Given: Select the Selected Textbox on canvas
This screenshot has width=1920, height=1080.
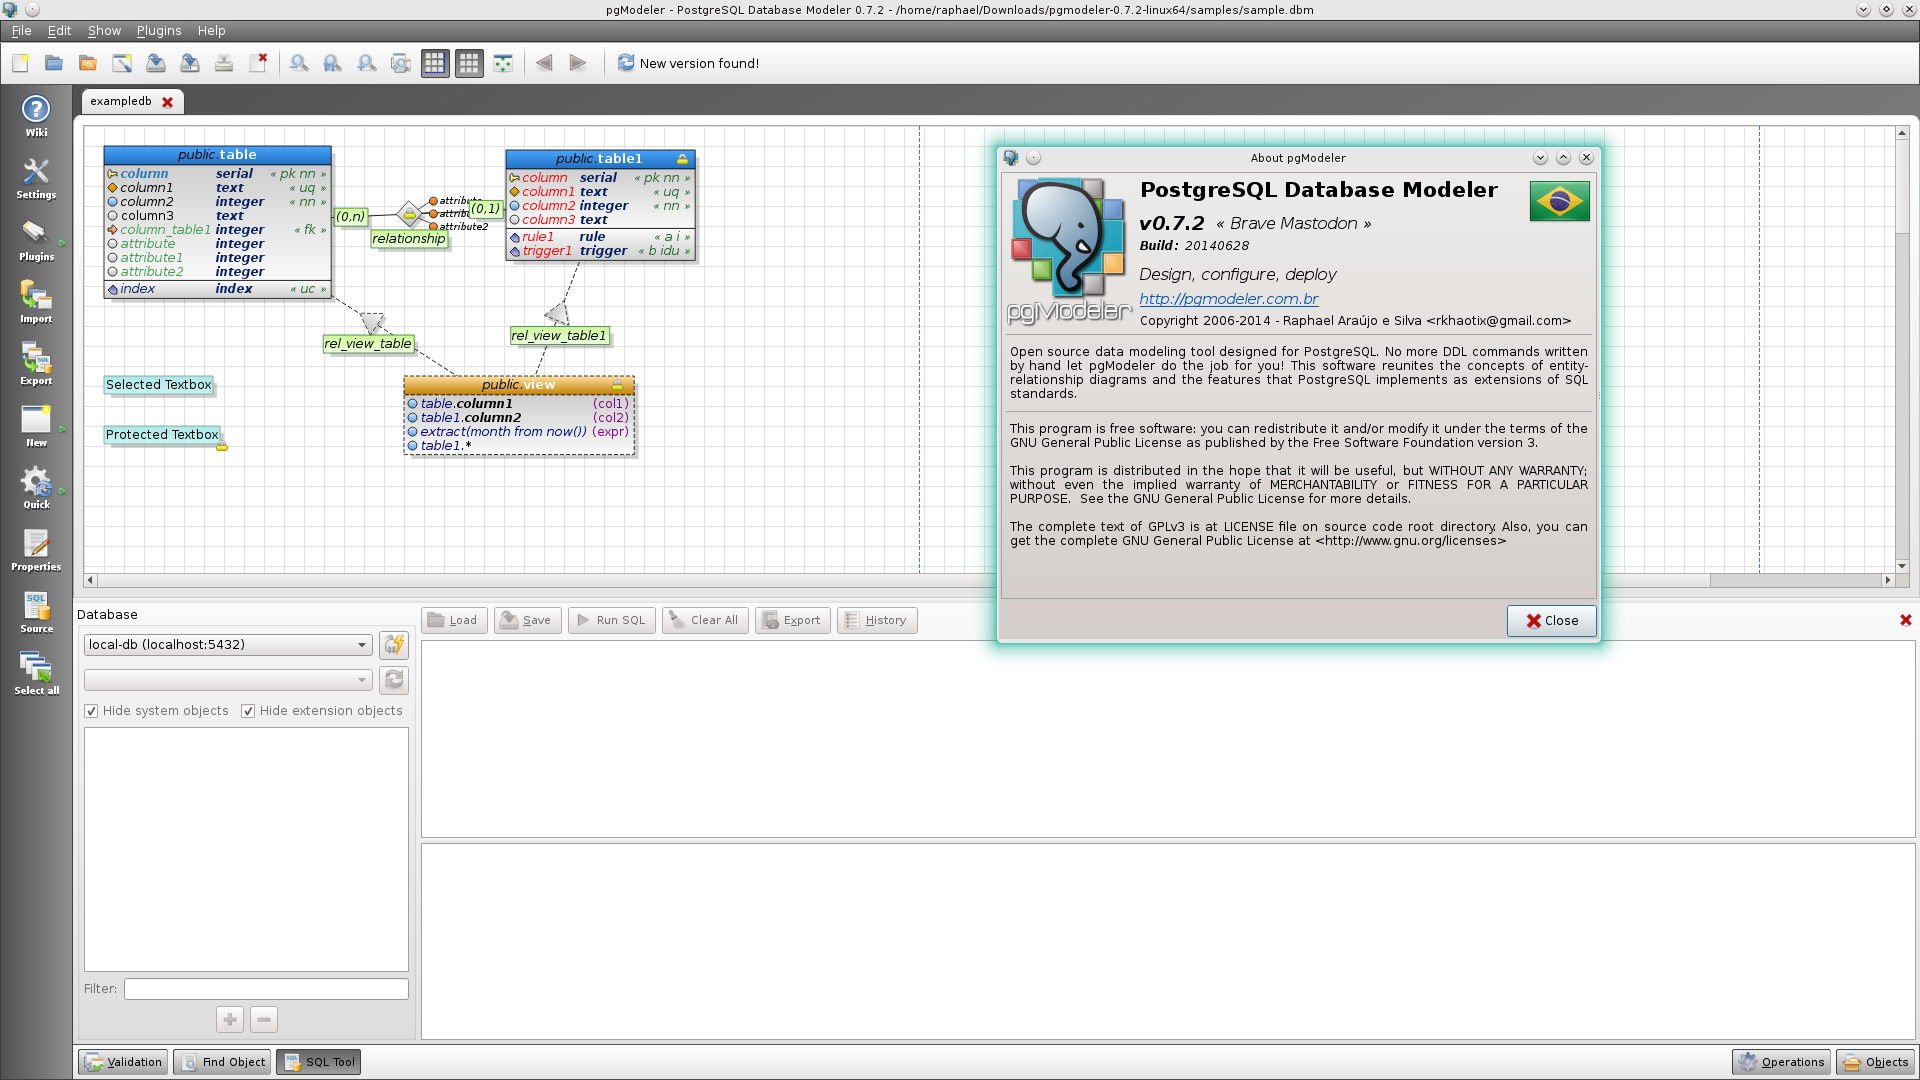Looking at the screenshot, I should (159, 385).
